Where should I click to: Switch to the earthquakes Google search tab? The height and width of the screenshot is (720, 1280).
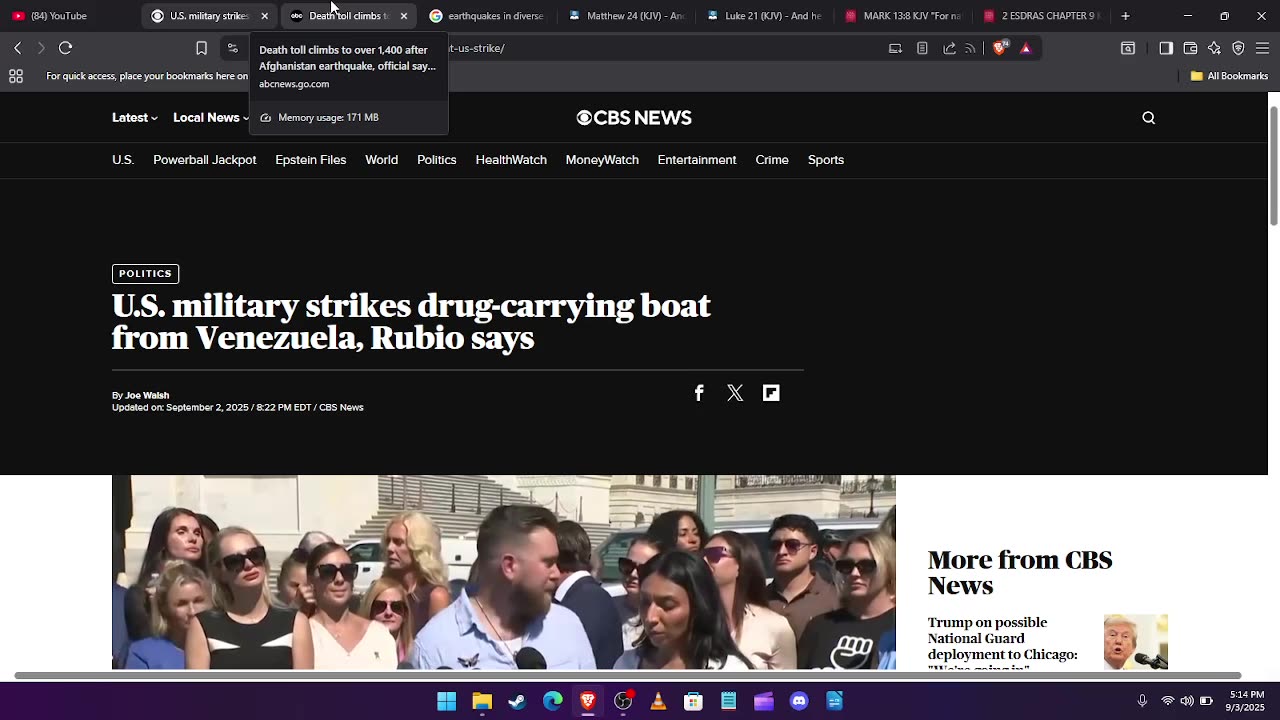(x=487, y=16)
